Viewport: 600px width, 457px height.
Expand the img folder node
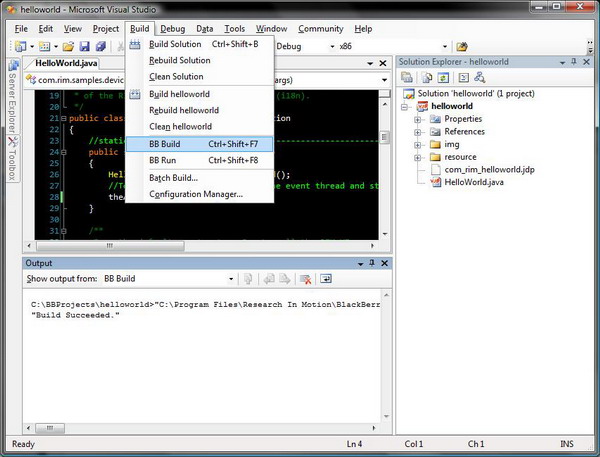pos(417,145)
